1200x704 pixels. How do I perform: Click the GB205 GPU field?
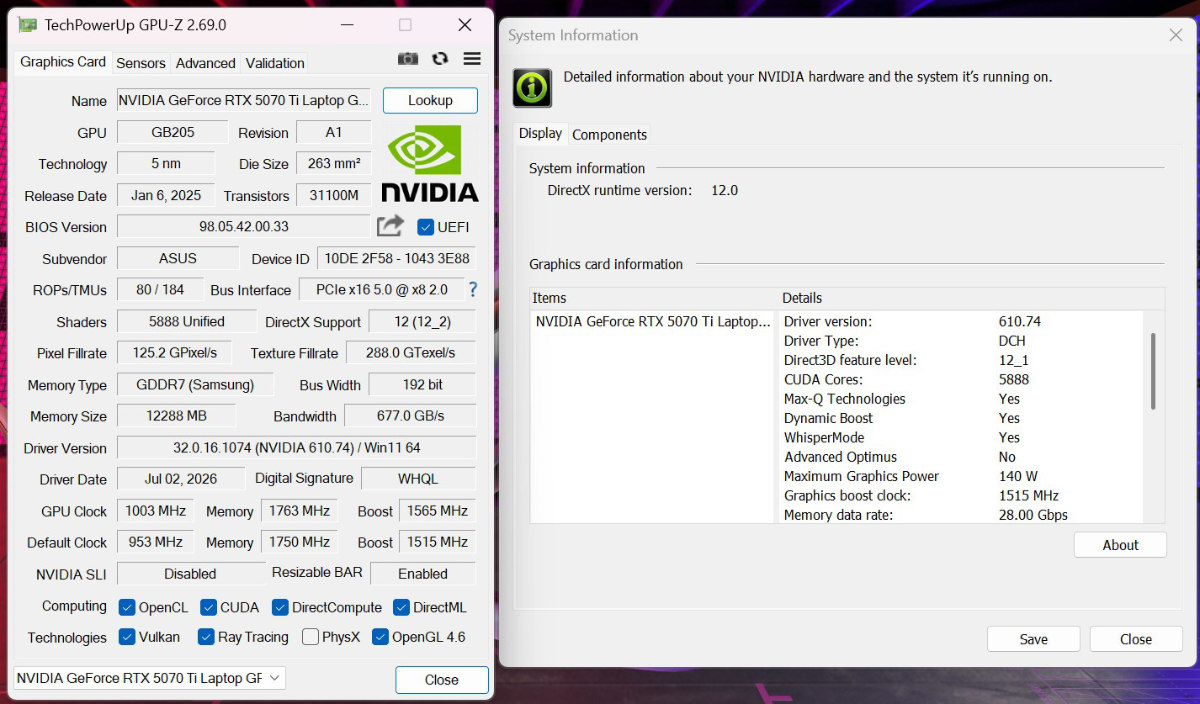point(172,132)
